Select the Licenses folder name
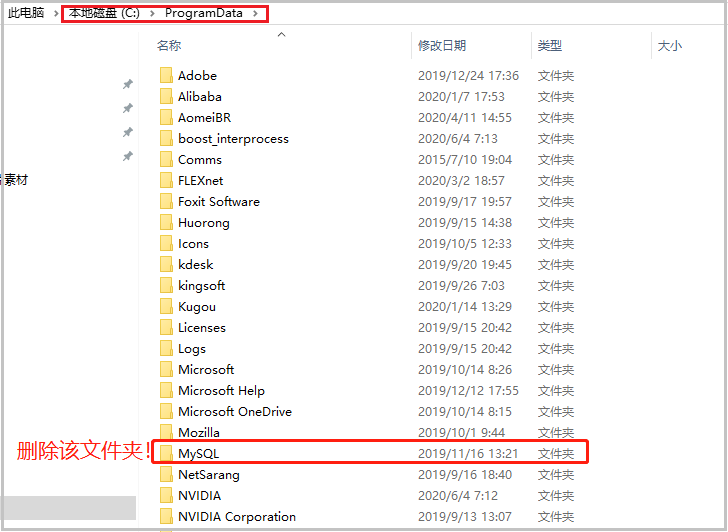This screenshot has height=532, width=728. coord(202,328)
